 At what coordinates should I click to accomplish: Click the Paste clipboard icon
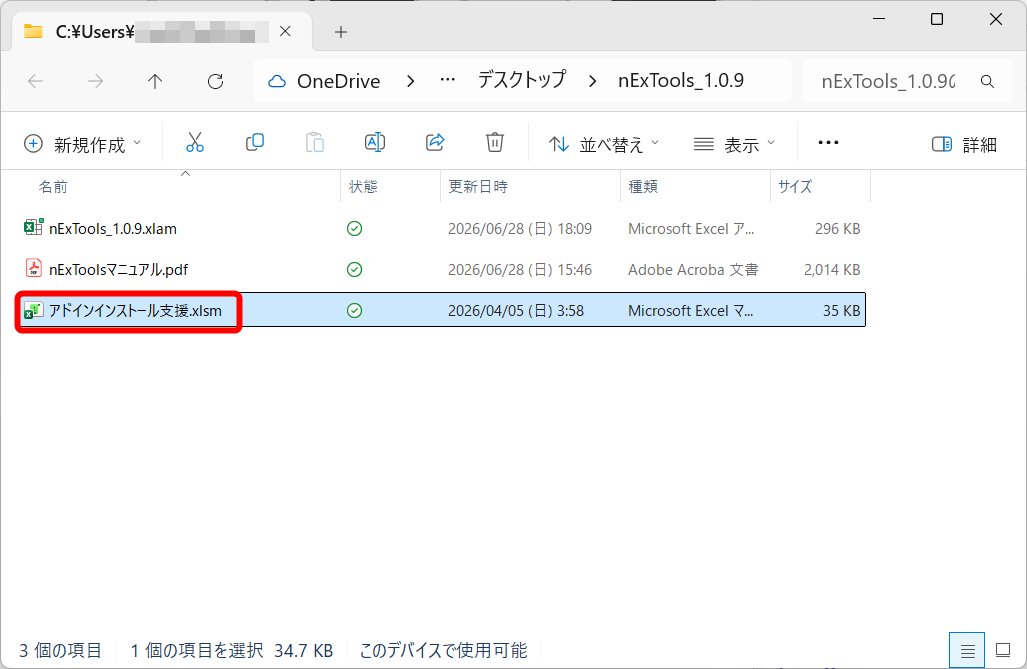[x=315, y=142]
